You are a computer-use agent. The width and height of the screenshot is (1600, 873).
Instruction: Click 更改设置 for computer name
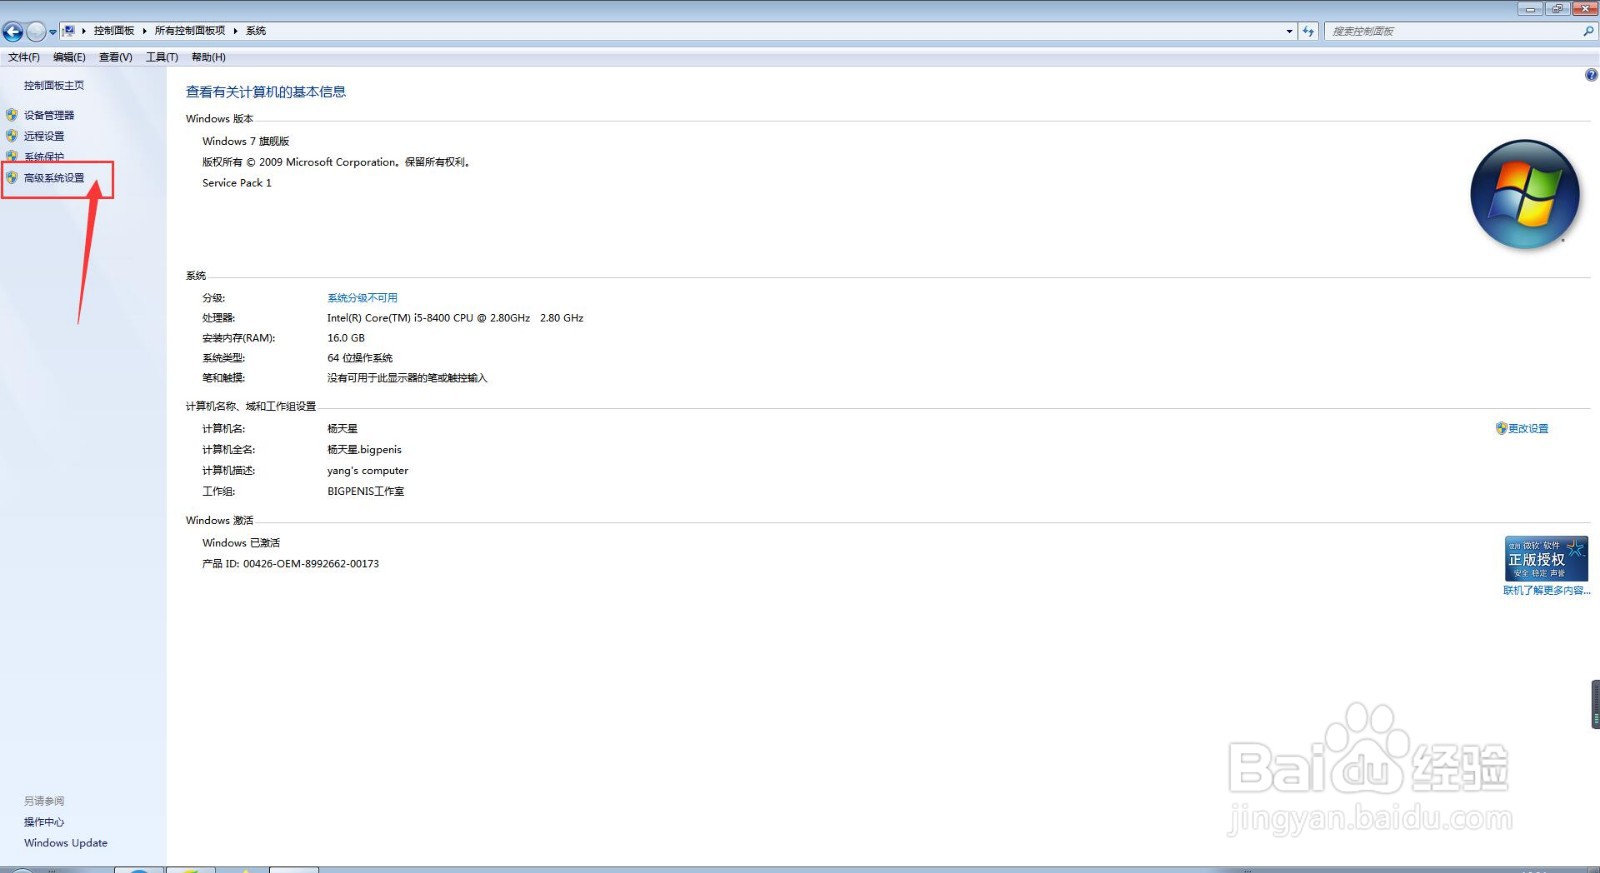(x=1528, y=428)
